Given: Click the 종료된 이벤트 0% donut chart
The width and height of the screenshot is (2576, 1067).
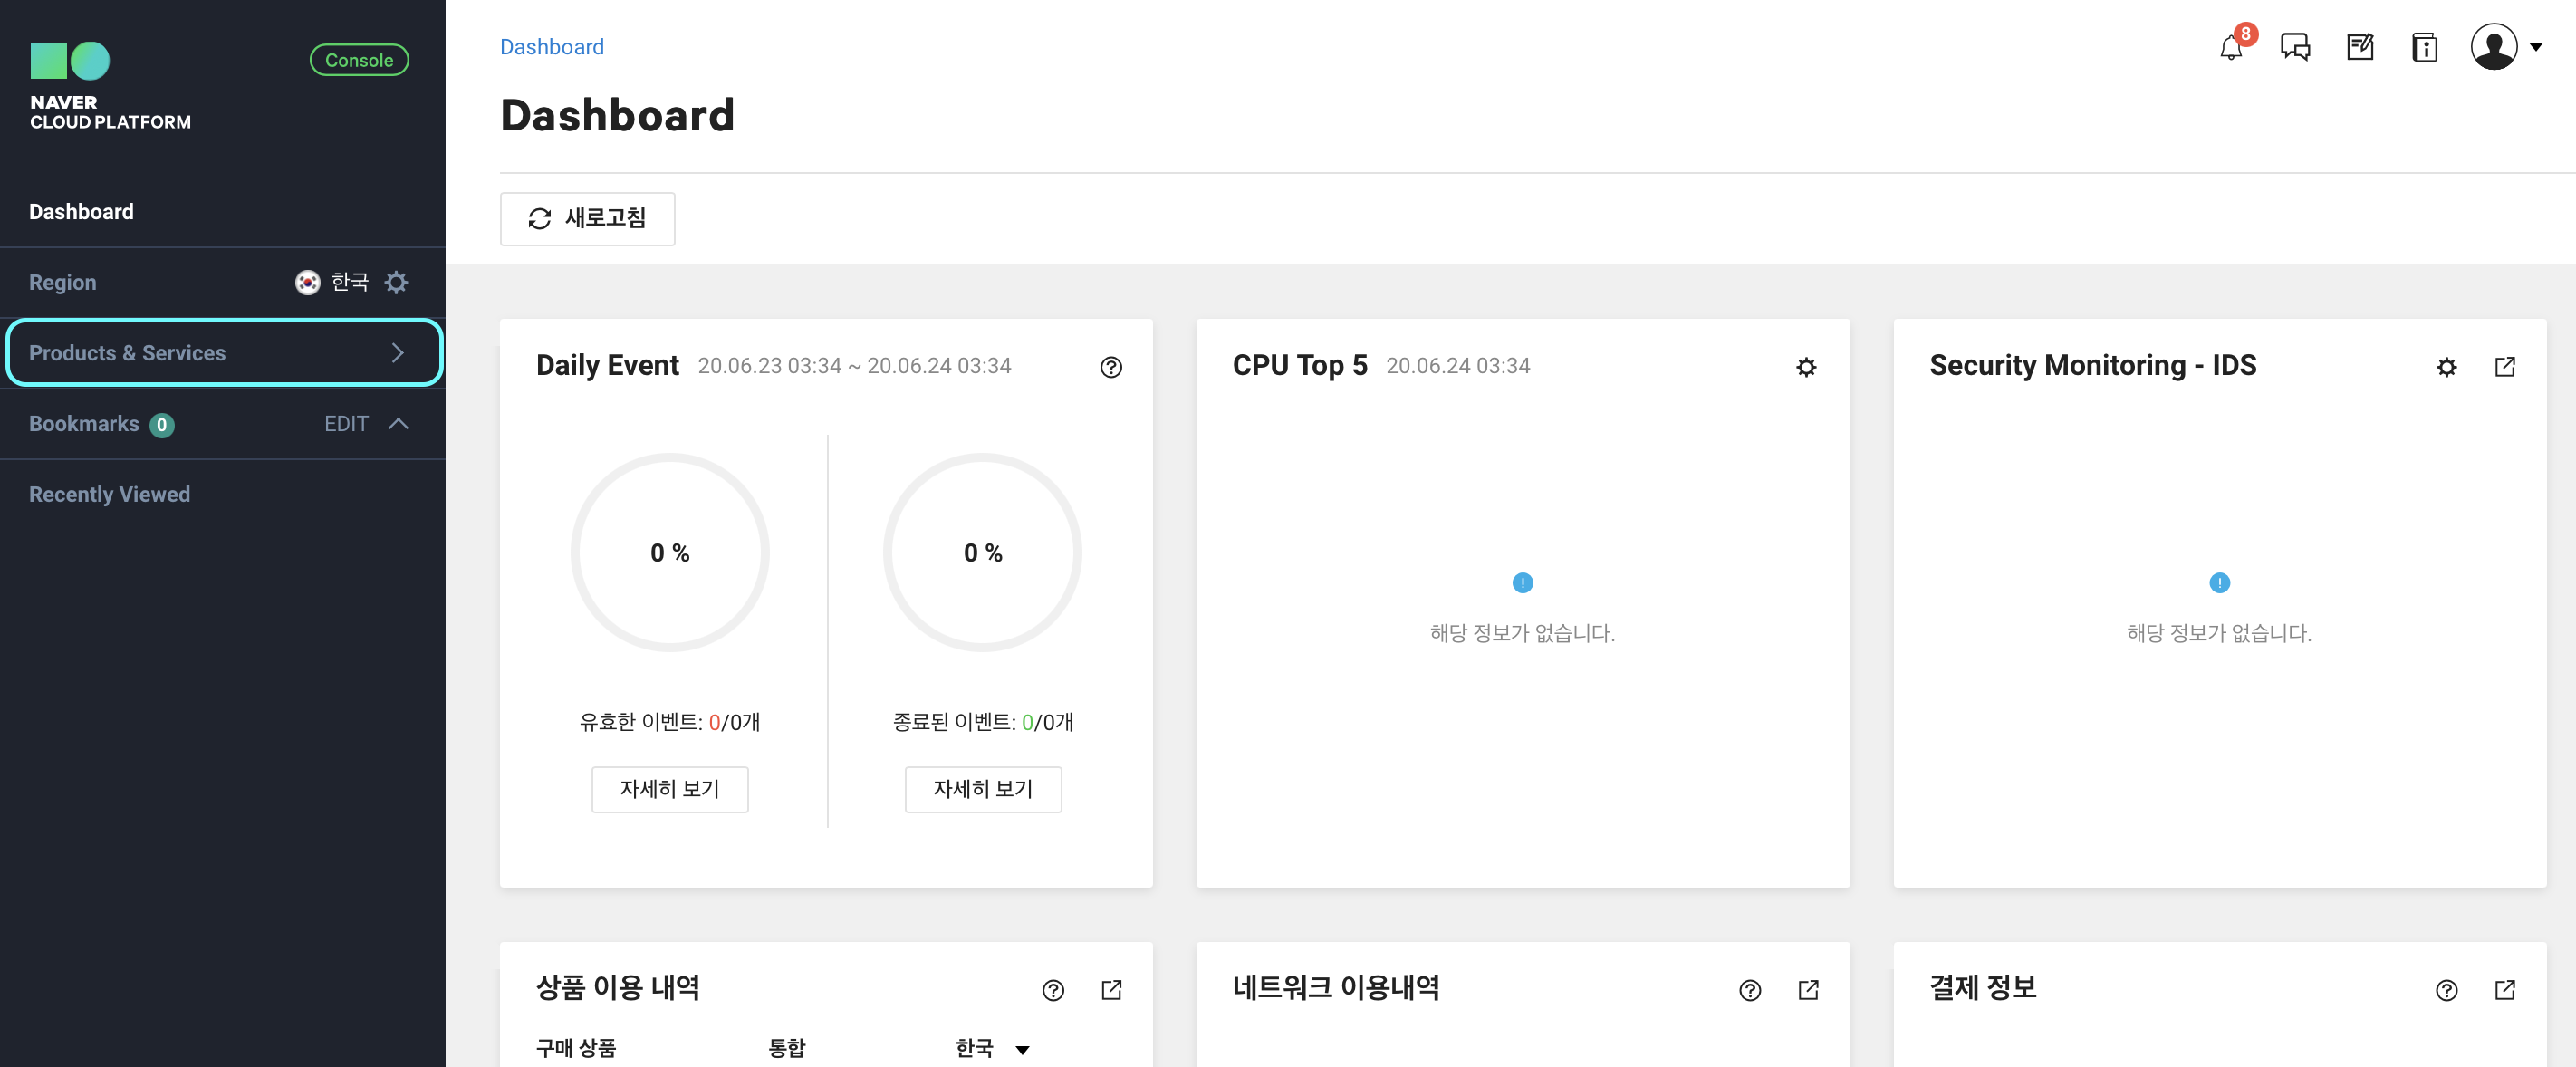Looking at the screenshot, I should click(x=982, y=553).
